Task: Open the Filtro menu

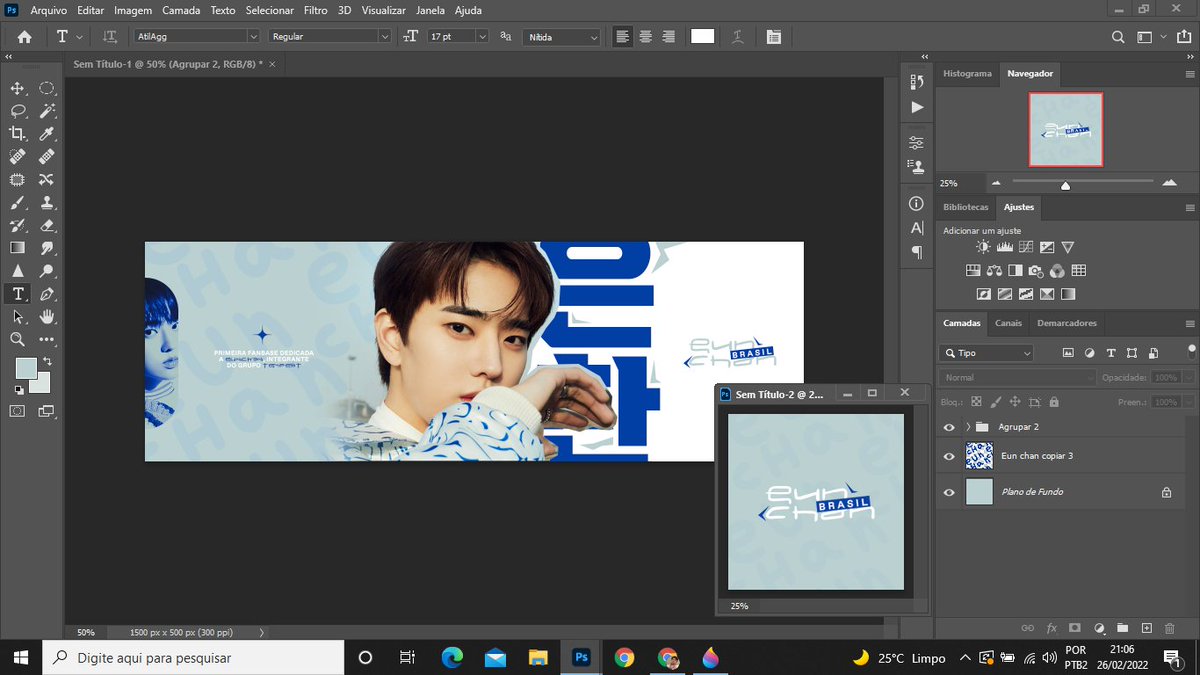Action: pyautogui.click(x=315, y=10)
